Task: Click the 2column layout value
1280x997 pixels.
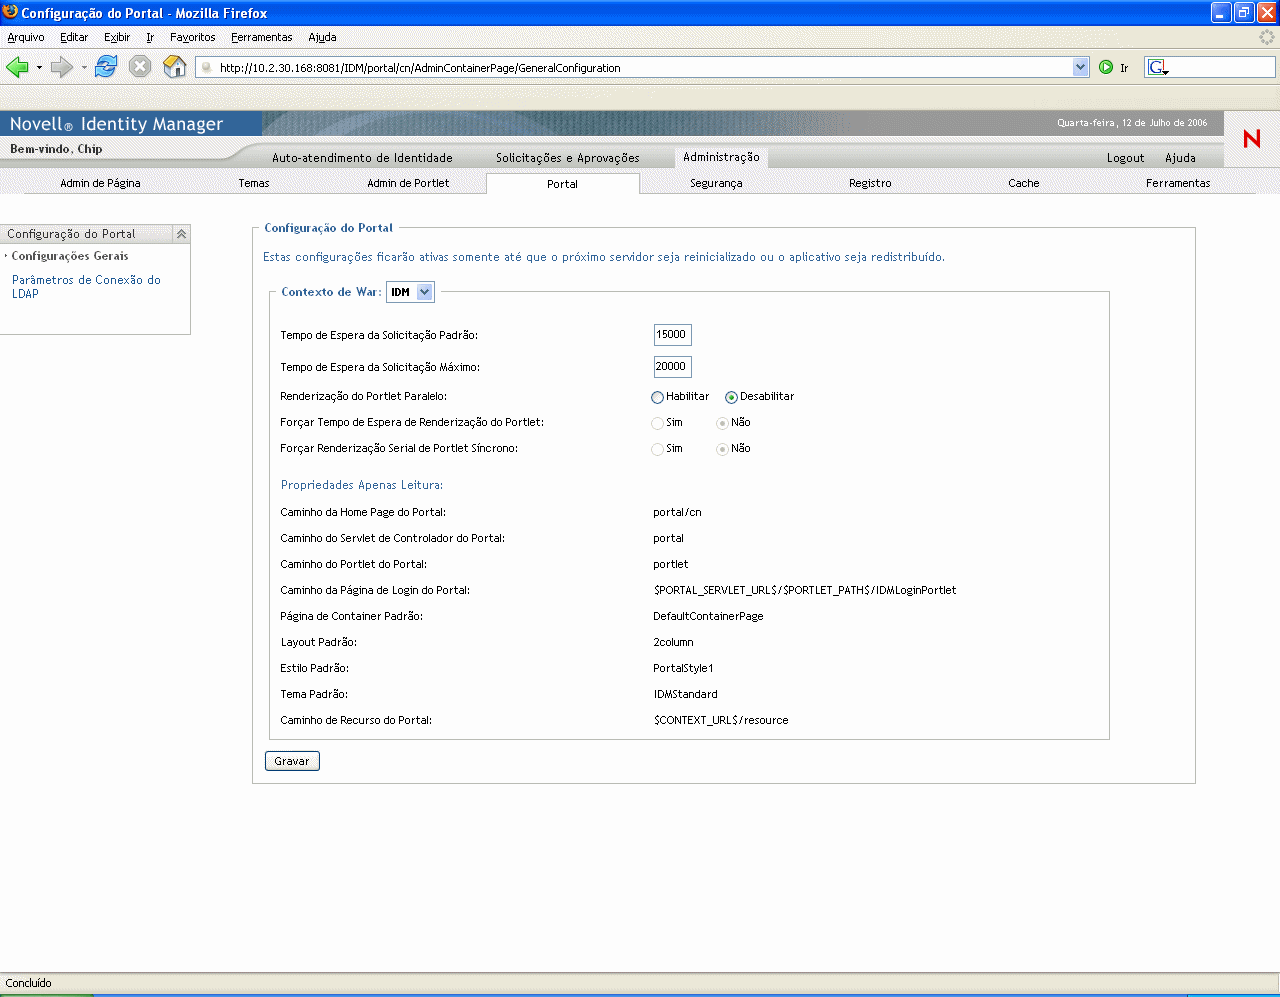Action: point(673,642)
